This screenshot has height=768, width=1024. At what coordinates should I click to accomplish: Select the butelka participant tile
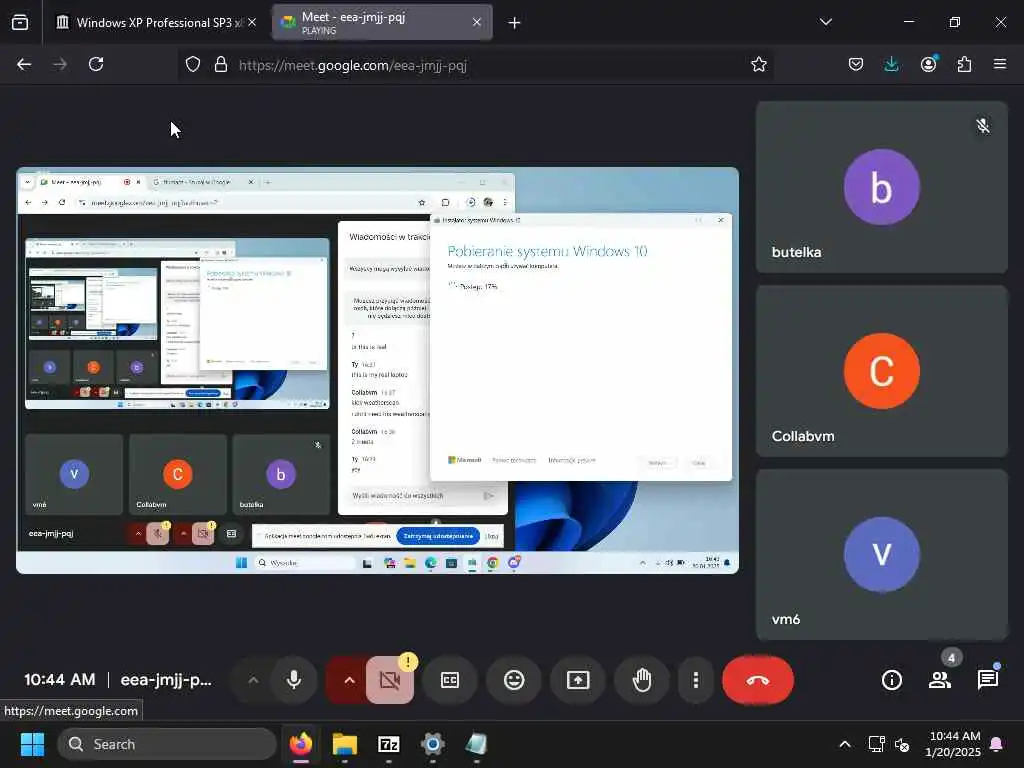(x=882, y=187)
